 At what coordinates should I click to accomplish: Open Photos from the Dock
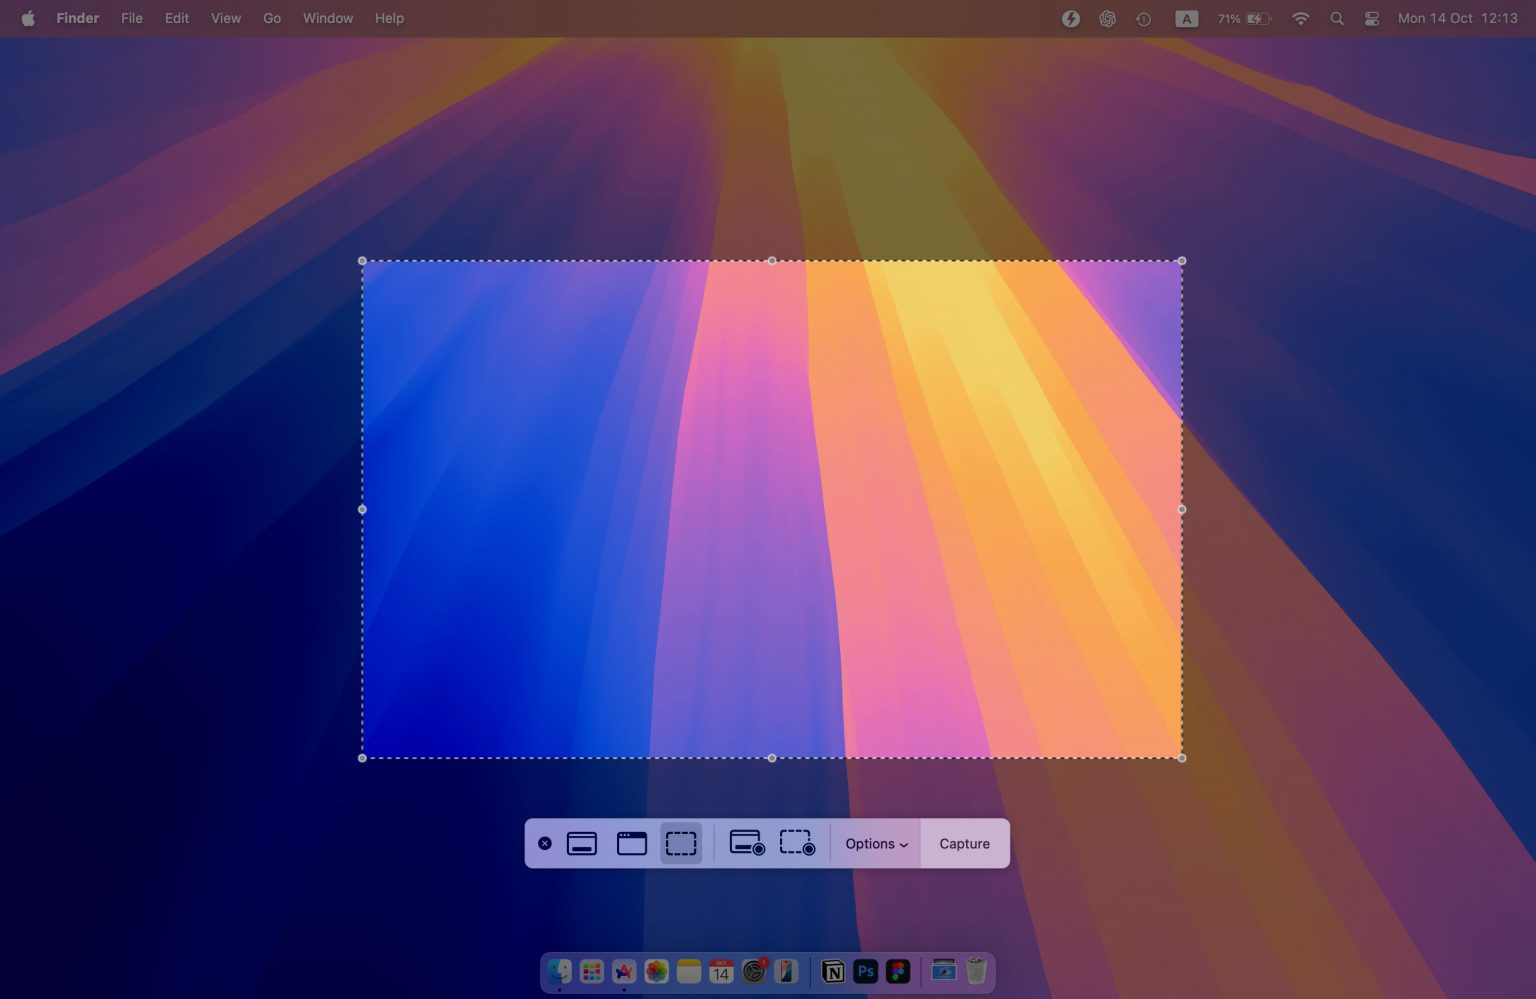655,970
